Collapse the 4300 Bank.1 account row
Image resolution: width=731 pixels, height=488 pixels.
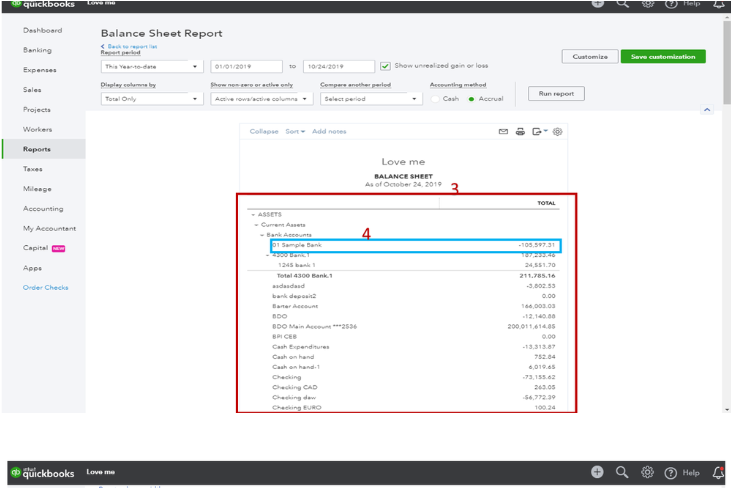click(268, 255)
